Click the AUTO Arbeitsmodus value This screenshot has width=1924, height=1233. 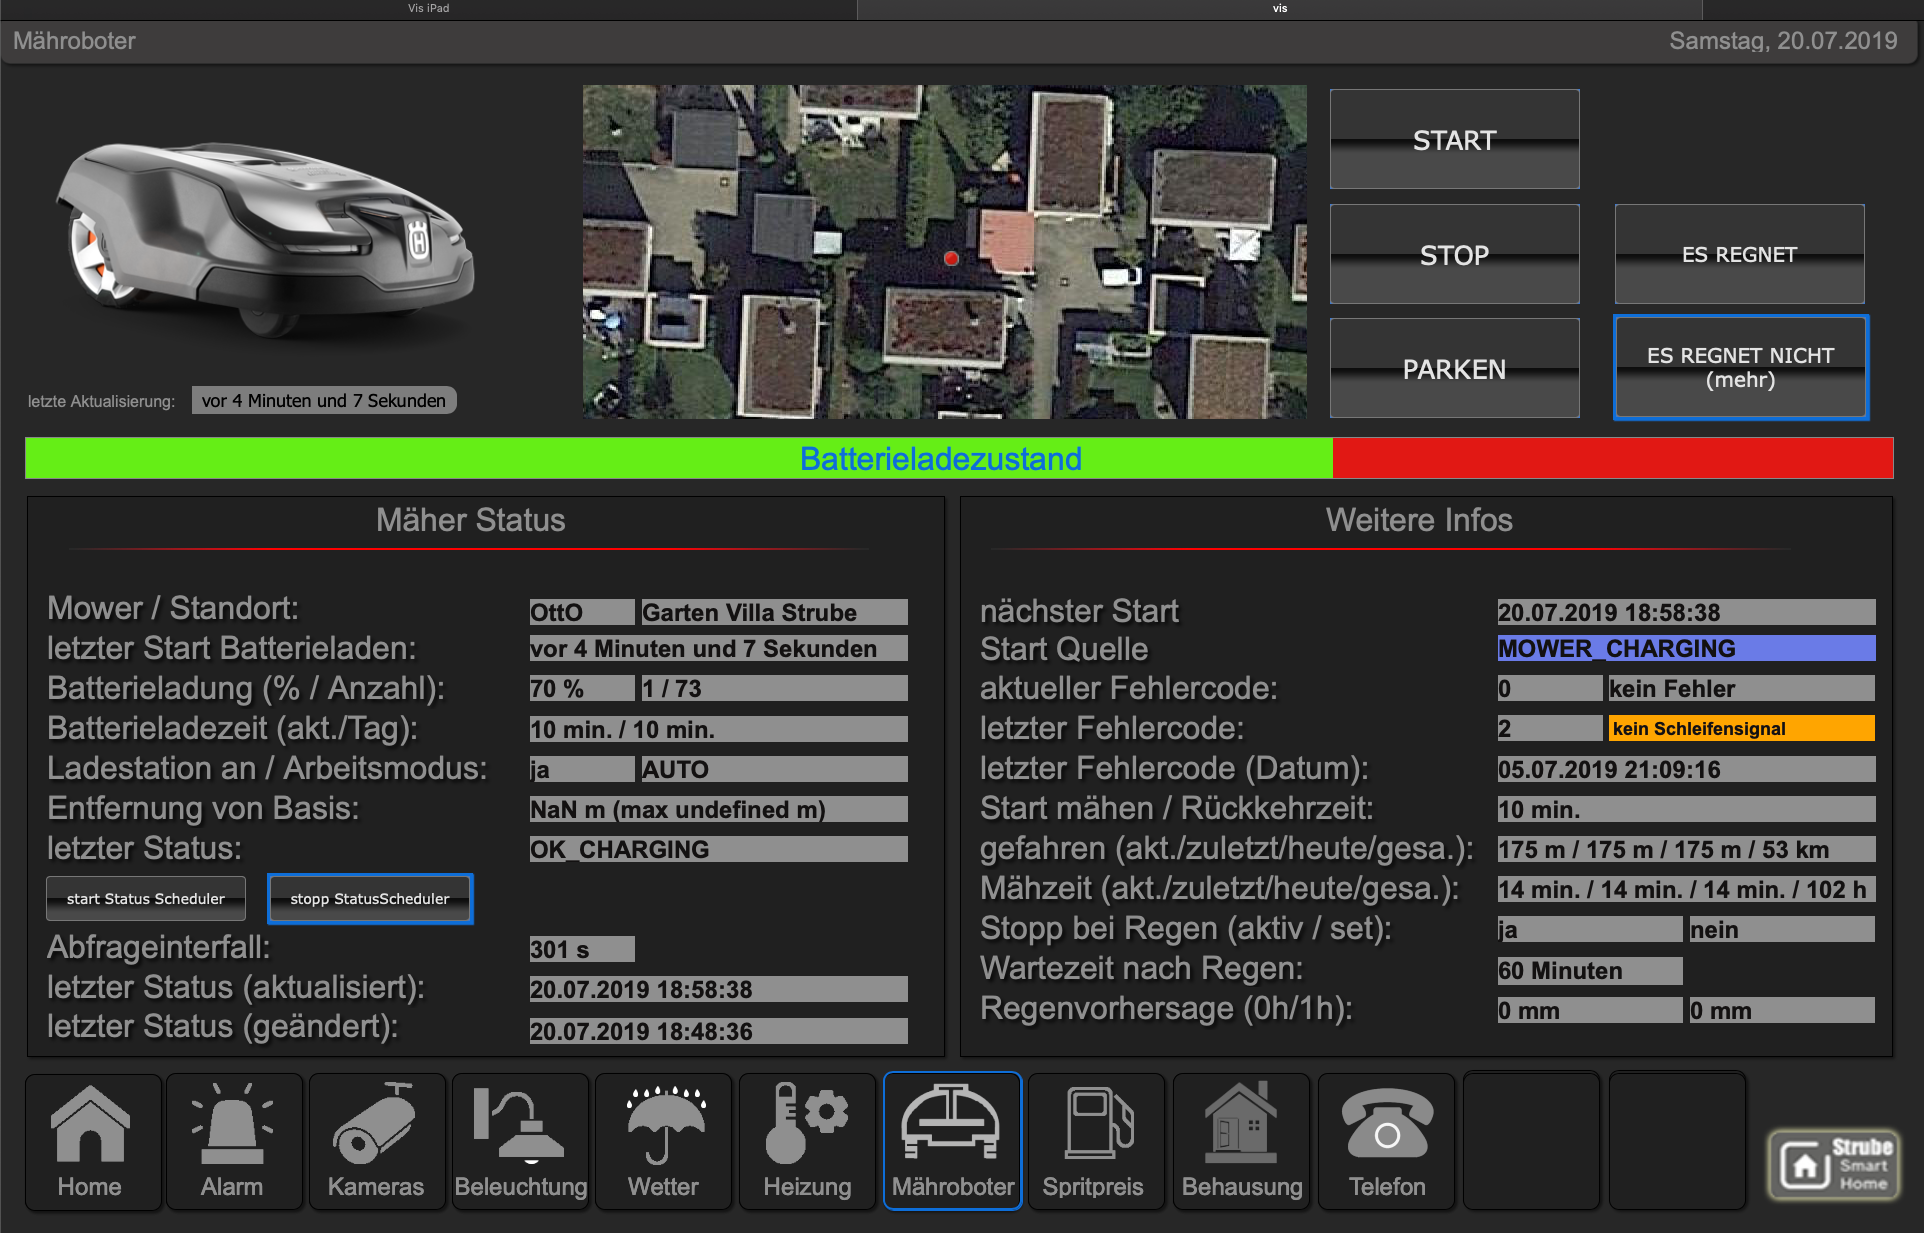pyautogui.click(x=775, y=769)
